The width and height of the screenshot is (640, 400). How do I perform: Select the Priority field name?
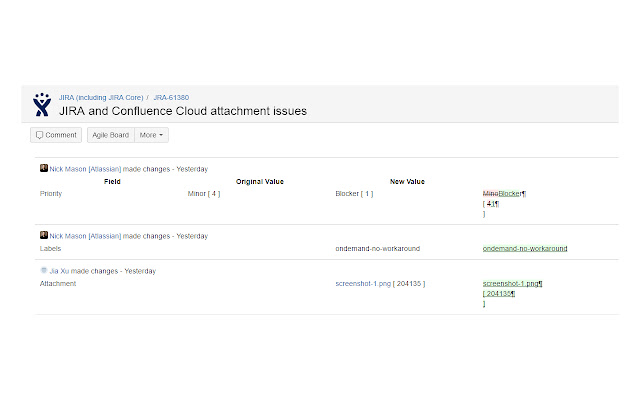coord(51,193)
